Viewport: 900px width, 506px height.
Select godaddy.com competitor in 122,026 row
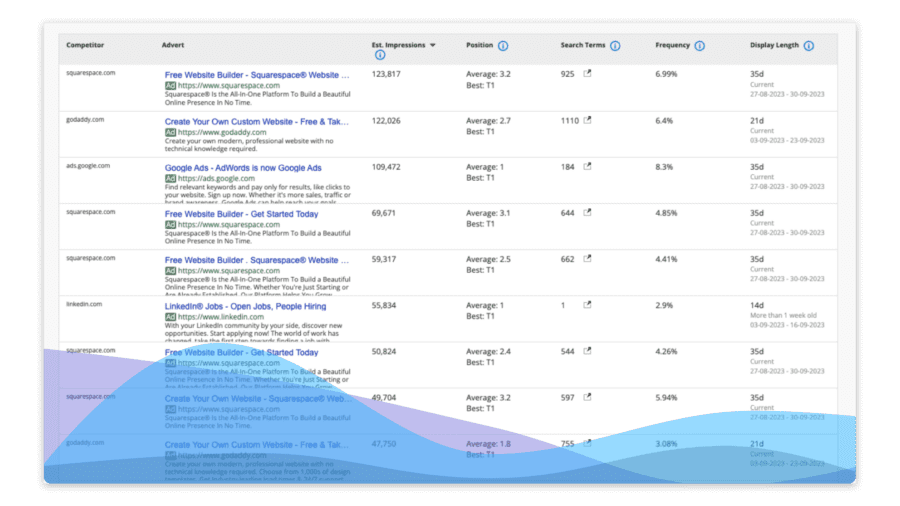85,119
